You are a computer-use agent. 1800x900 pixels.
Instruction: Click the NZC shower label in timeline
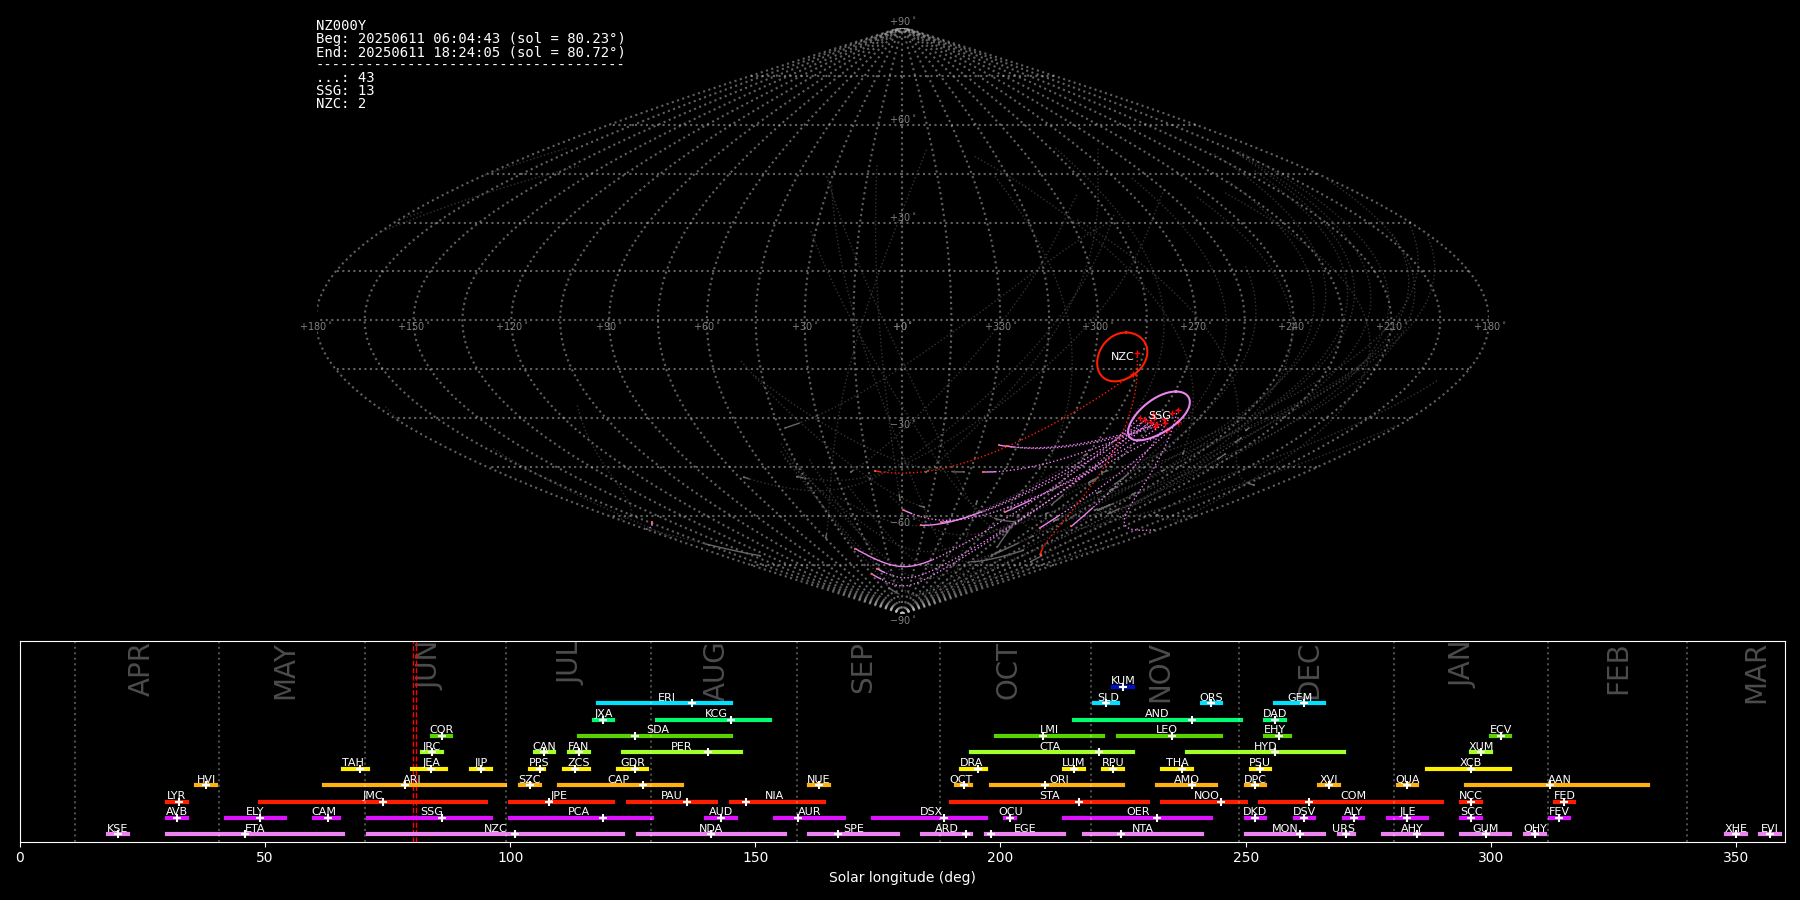point(495,829)
